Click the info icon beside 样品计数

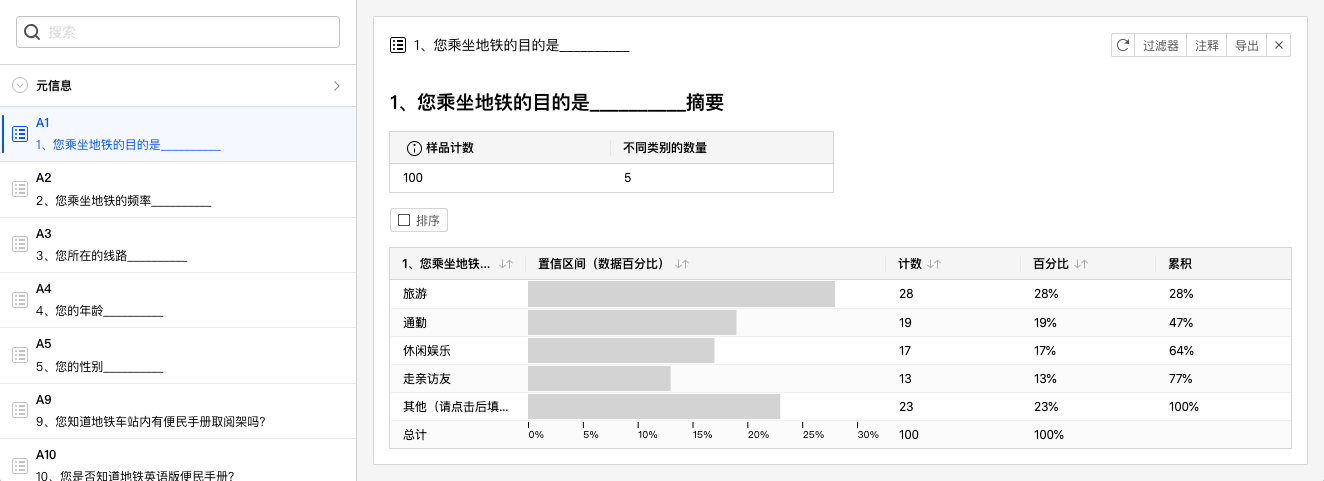414,148
